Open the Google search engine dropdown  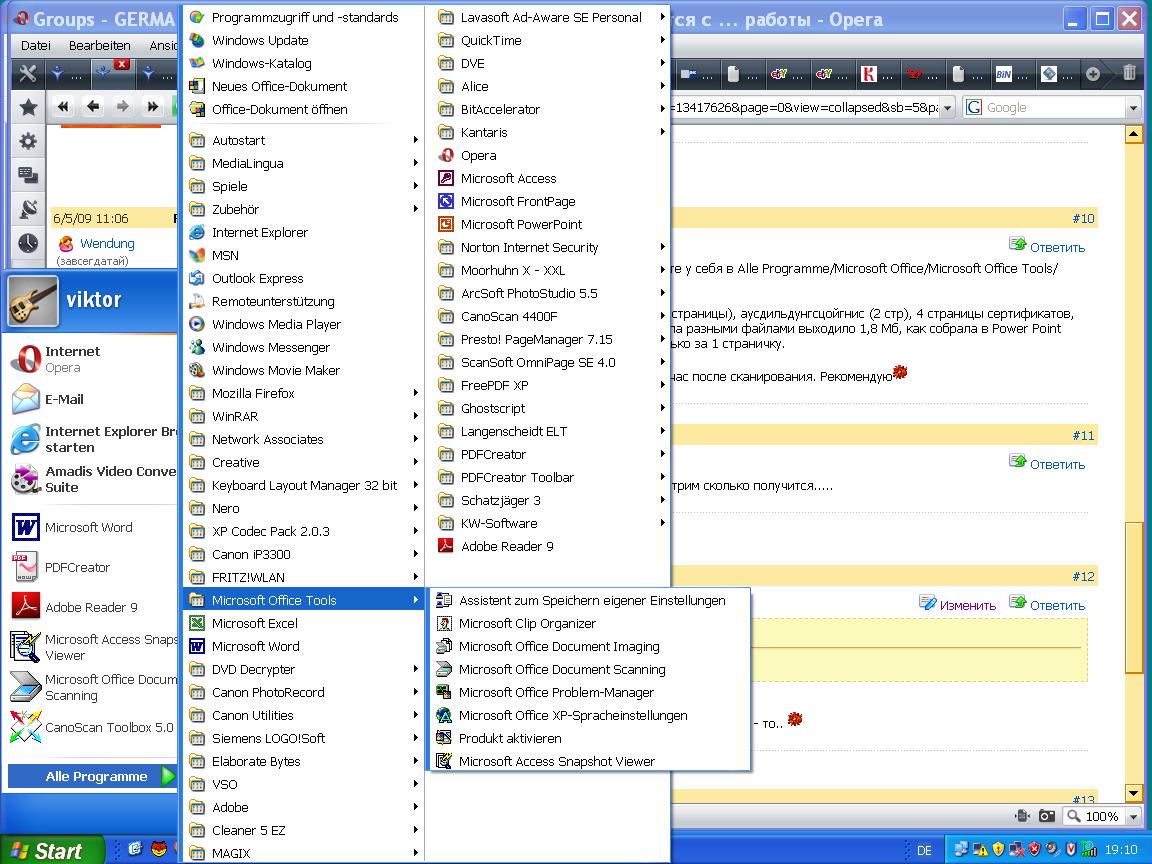tap(1133, 108)
